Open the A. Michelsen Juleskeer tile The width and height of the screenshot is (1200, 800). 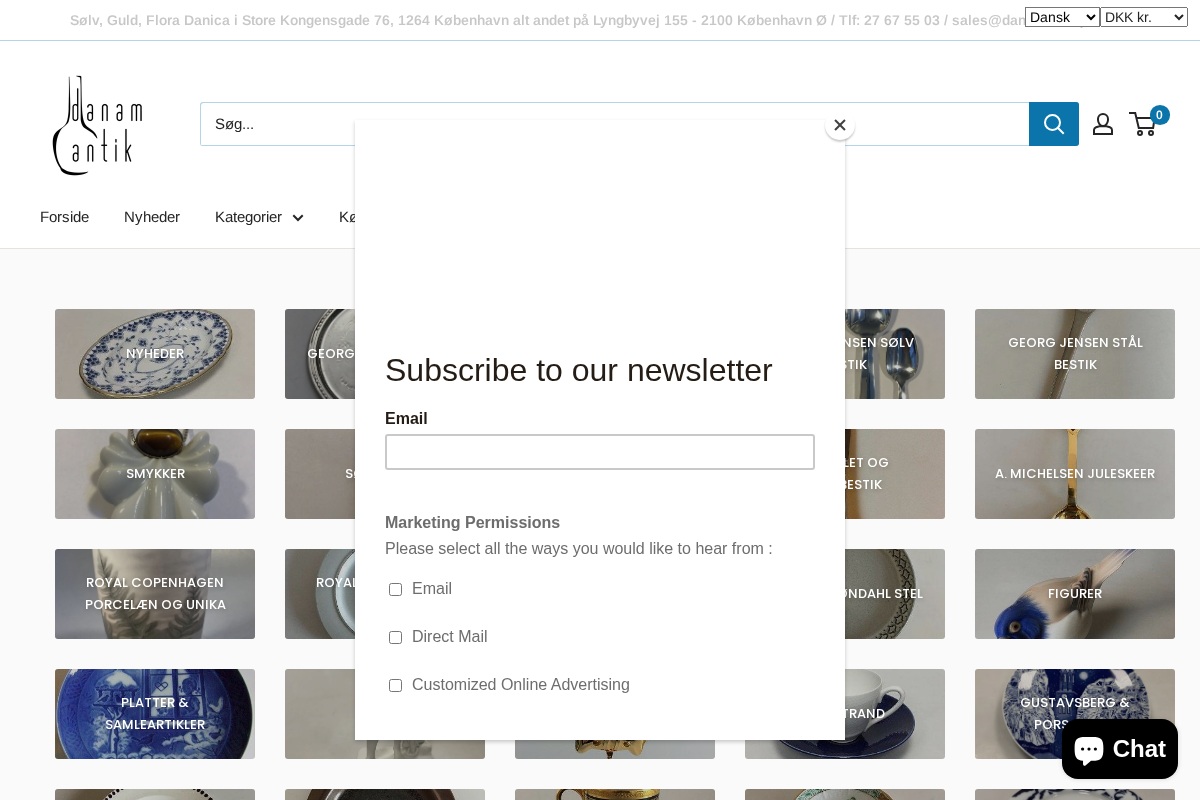click(x=1074, y=473)
